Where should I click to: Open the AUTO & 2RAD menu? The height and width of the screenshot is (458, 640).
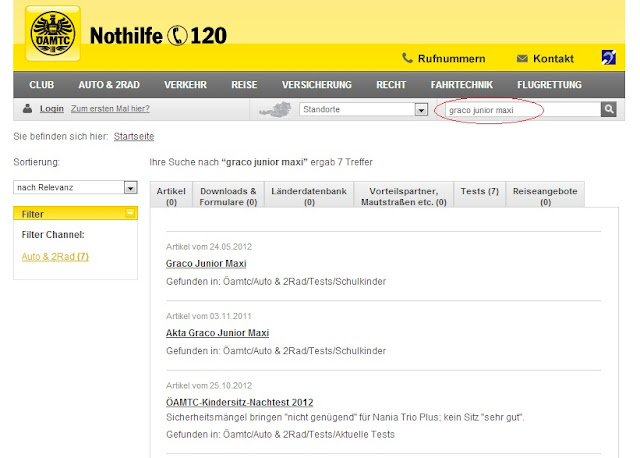(109, 85)
